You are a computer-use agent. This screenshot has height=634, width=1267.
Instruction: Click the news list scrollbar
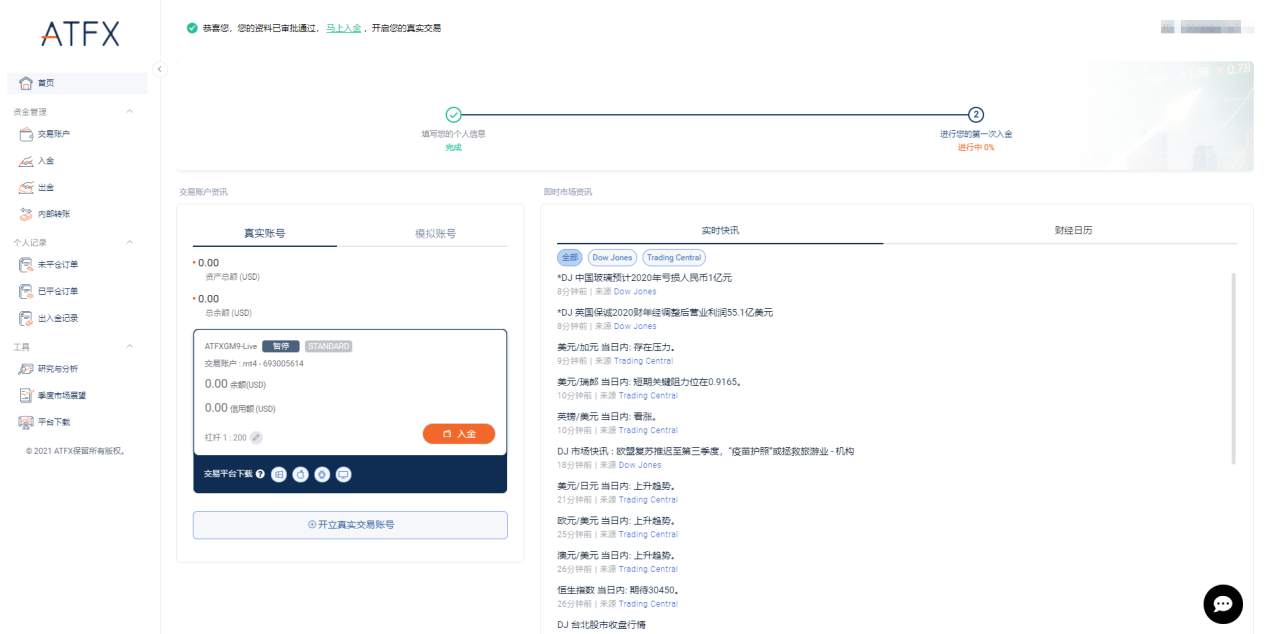click(x=1233, y=368)
